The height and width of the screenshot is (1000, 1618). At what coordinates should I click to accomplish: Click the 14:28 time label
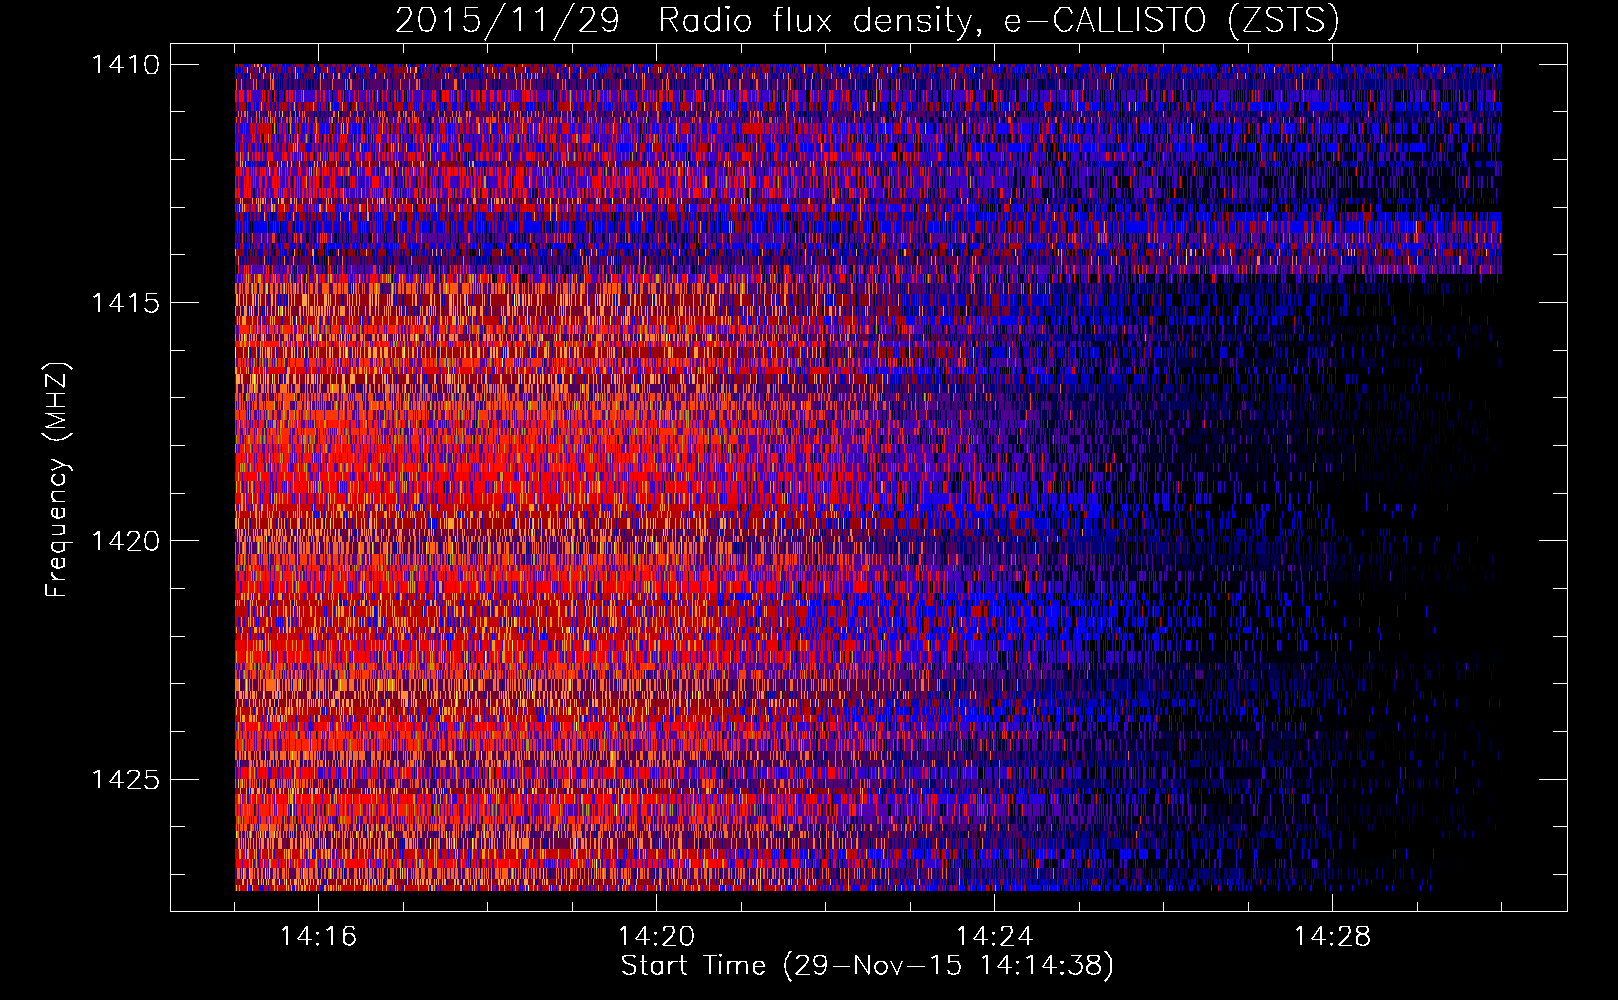pos(1332,937)
